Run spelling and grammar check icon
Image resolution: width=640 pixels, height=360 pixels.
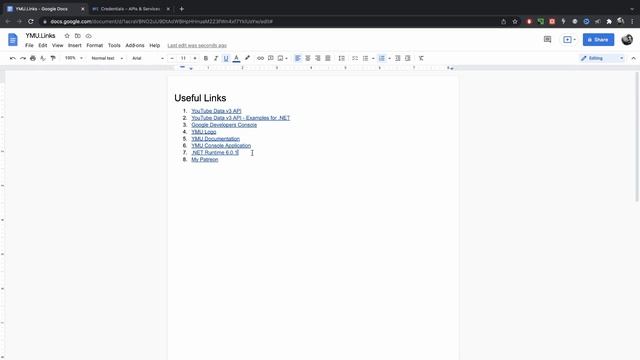(43, 58)
